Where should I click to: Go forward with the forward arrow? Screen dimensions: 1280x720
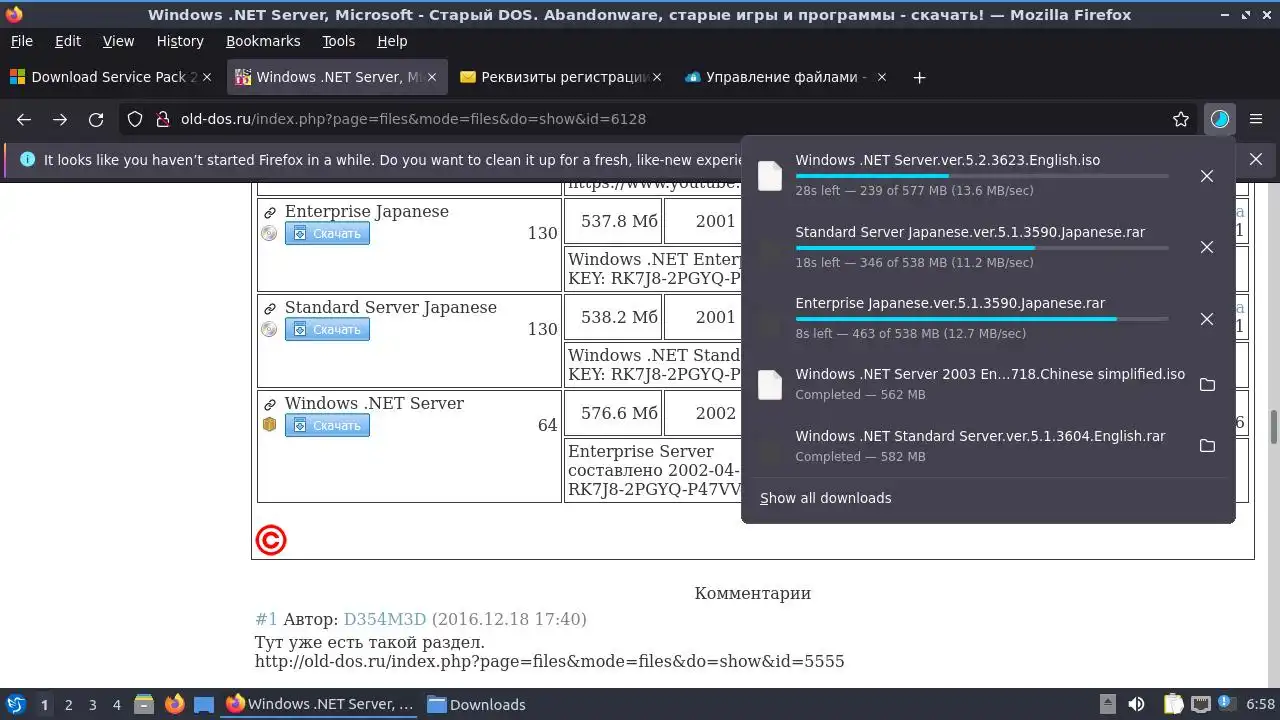[x=60, y=119]
